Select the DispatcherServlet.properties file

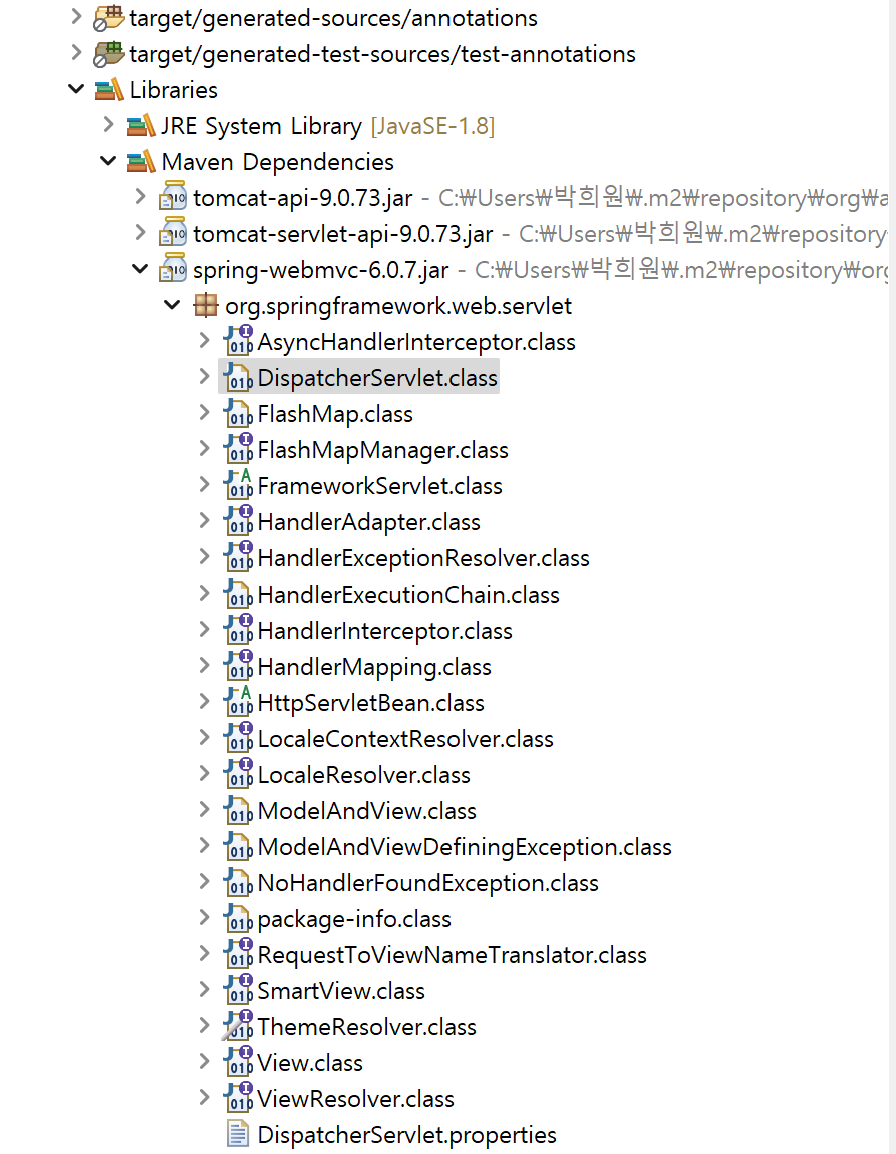point(407,1135)
